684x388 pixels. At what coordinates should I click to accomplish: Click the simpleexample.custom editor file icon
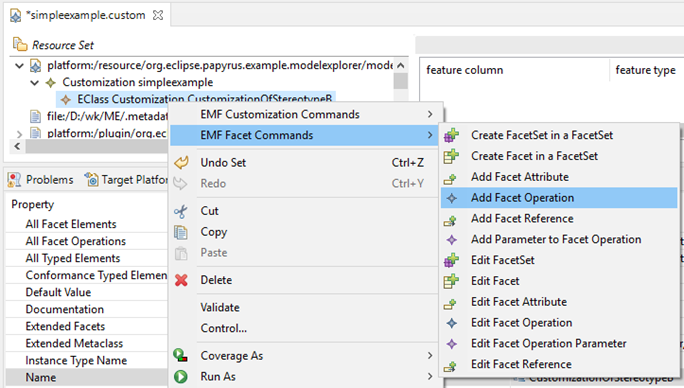pos(15,16)
